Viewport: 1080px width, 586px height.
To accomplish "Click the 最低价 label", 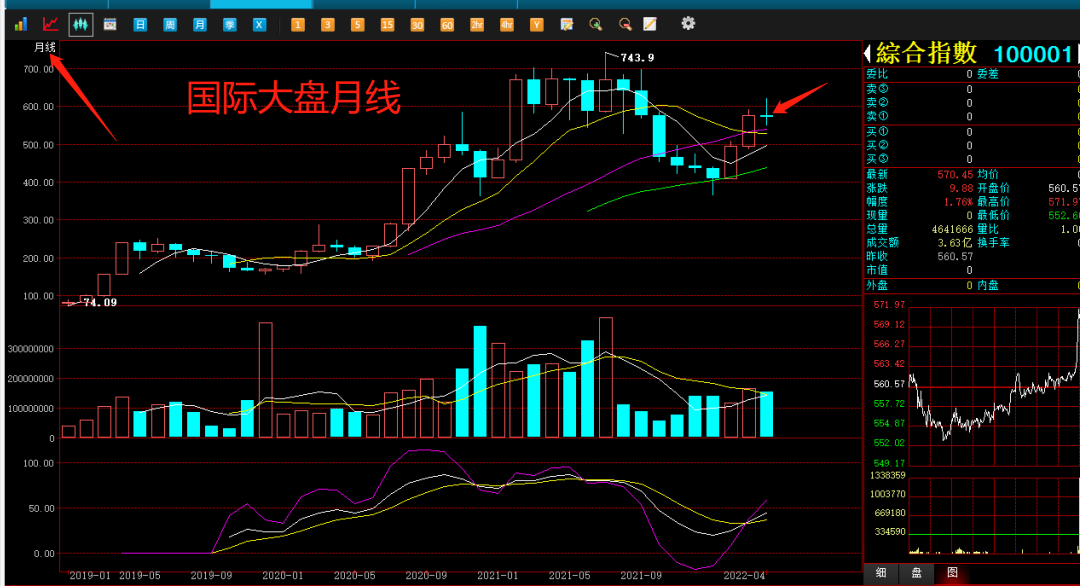I will click(x=993, y=216).
